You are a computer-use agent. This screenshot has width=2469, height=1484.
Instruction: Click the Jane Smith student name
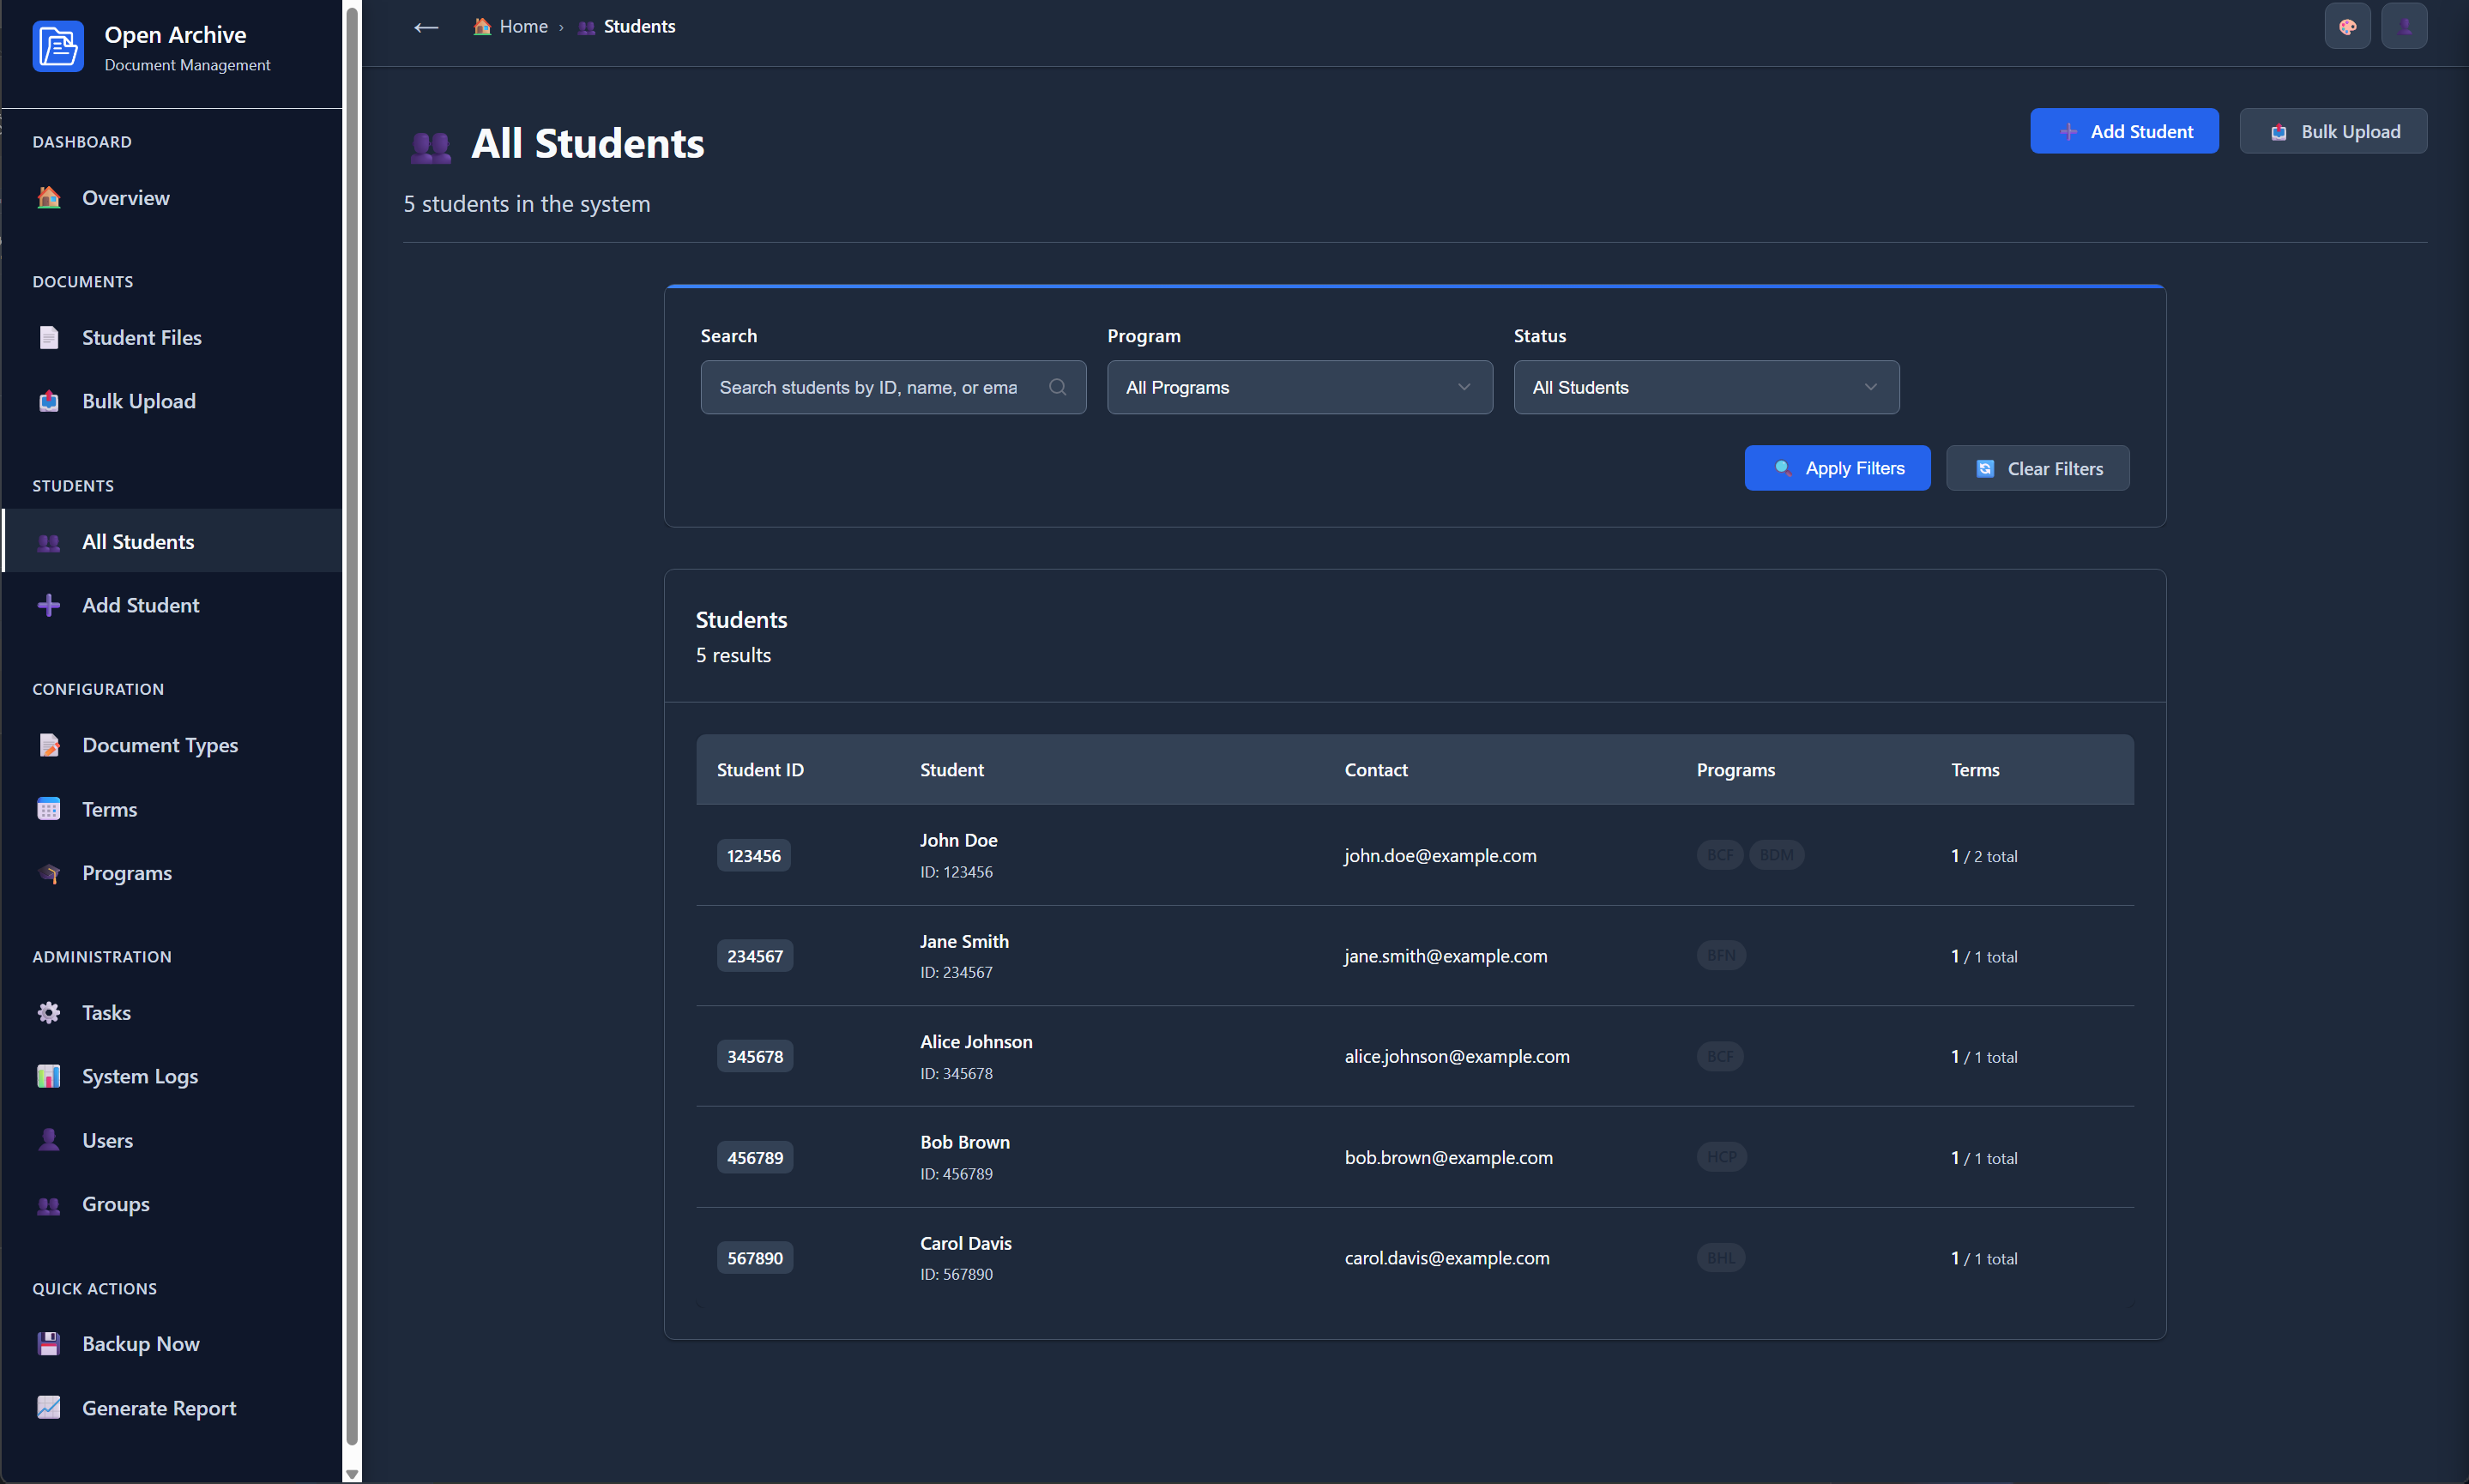[964, 941]
